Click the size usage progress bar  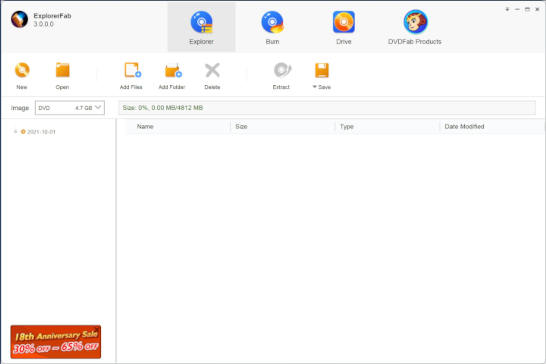(327, 108)
